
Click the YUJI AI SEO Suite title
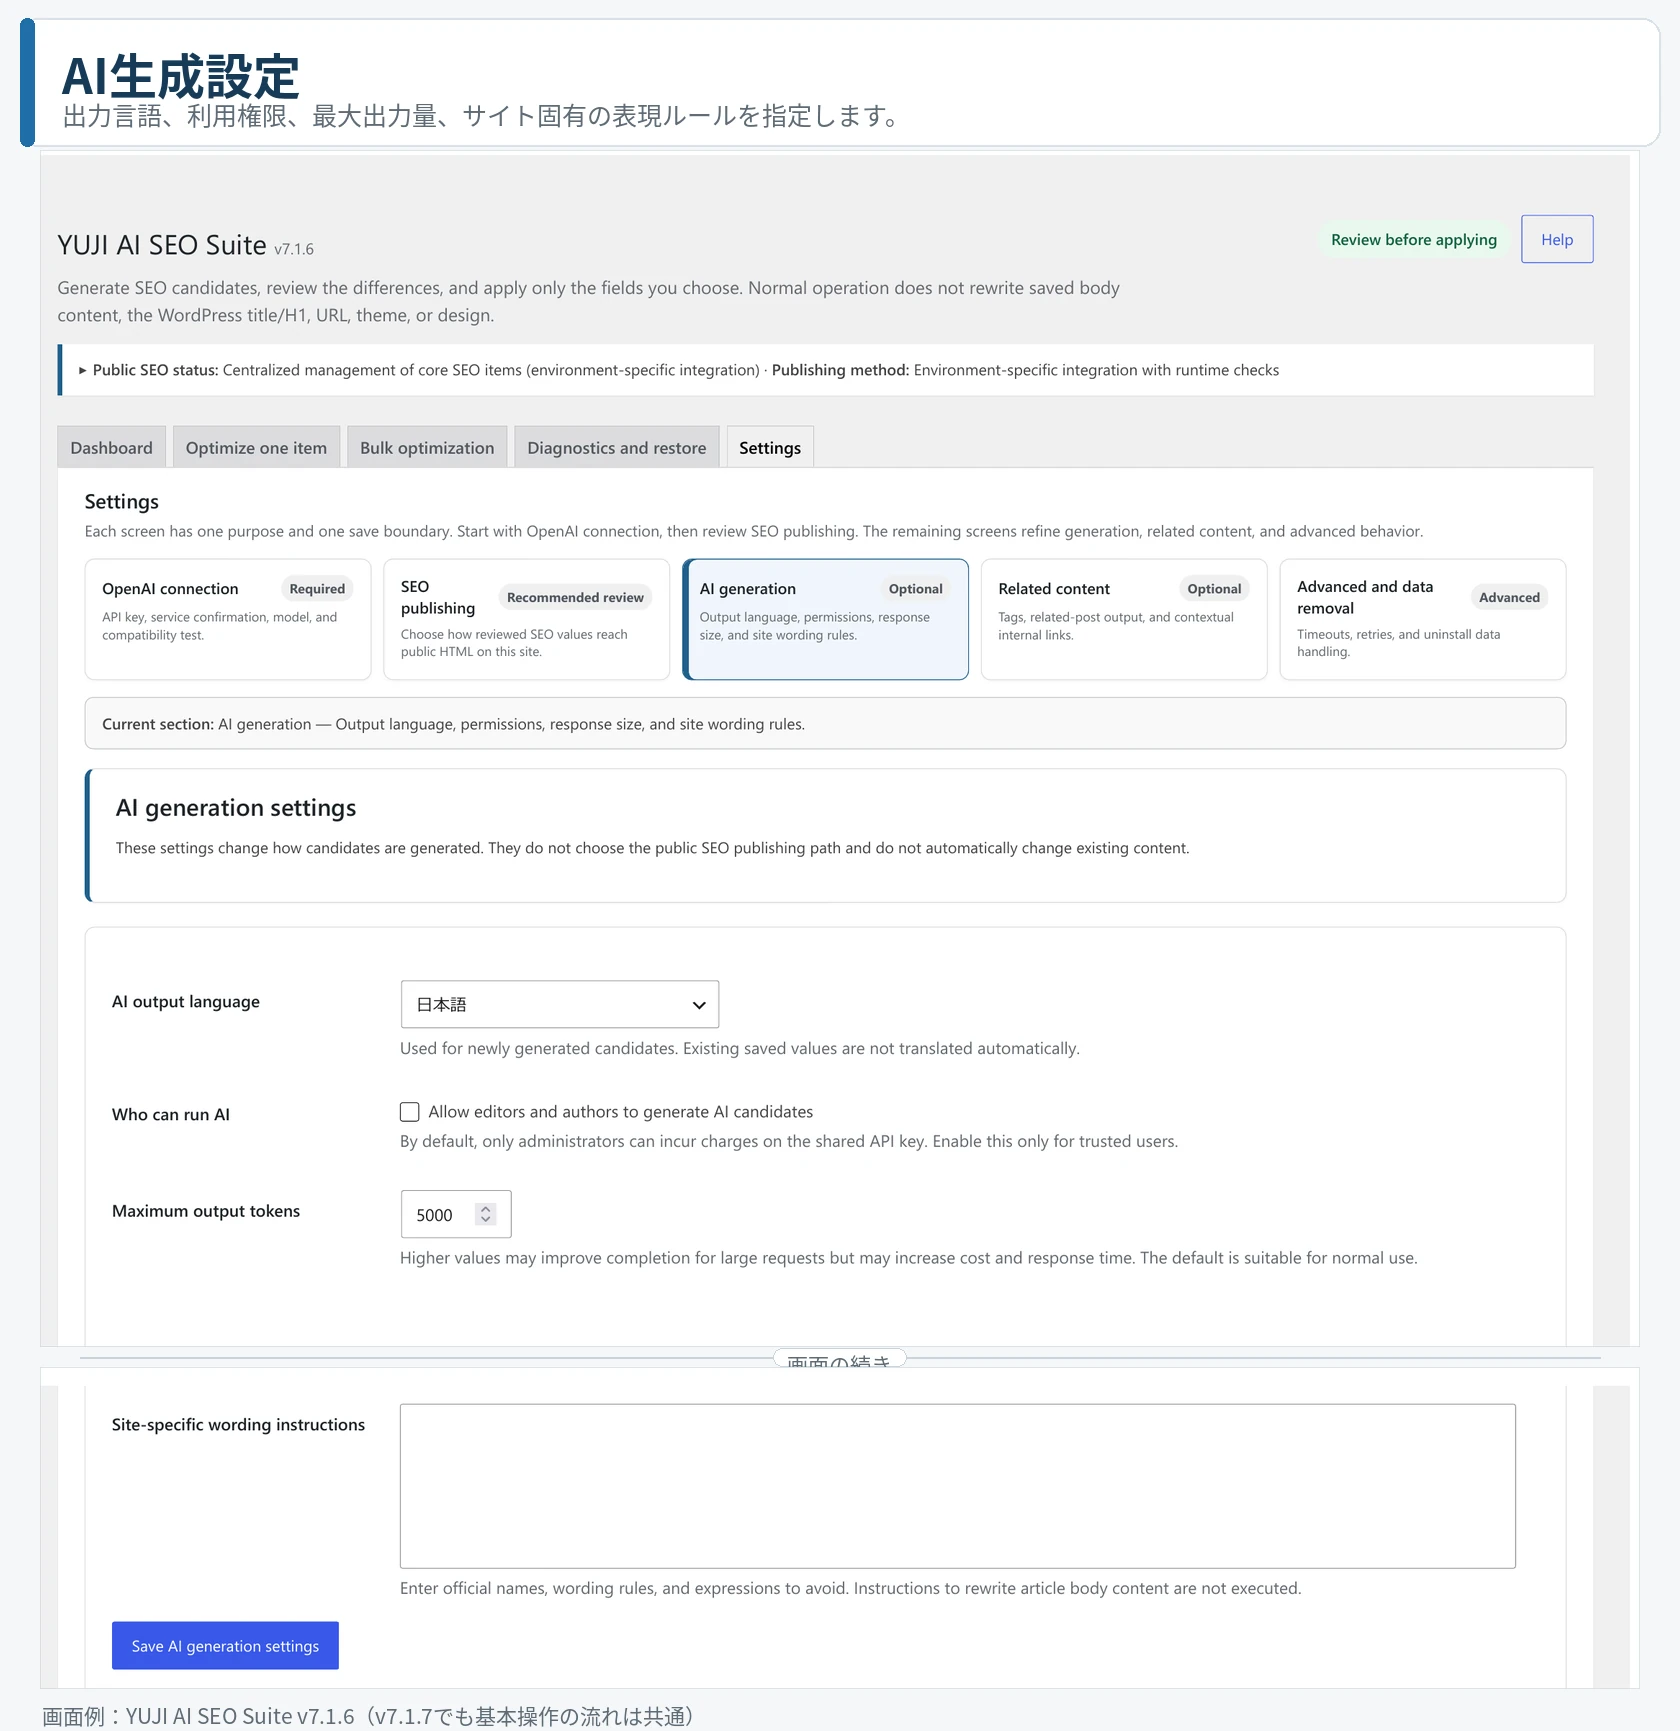pos(162,245)
